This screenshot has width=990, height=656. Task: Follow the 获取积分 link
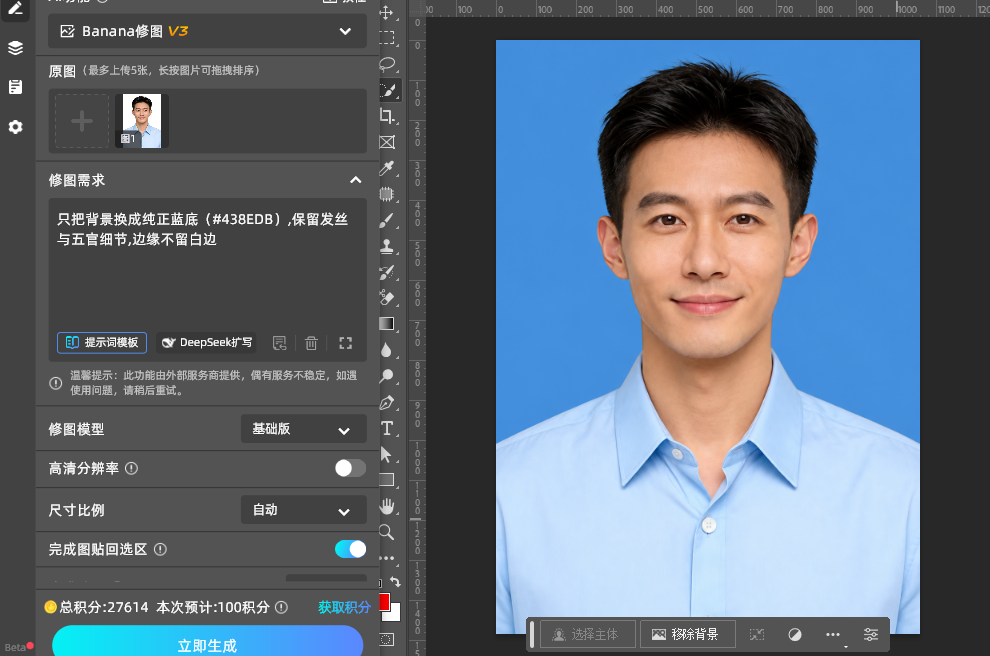(344, 607)
